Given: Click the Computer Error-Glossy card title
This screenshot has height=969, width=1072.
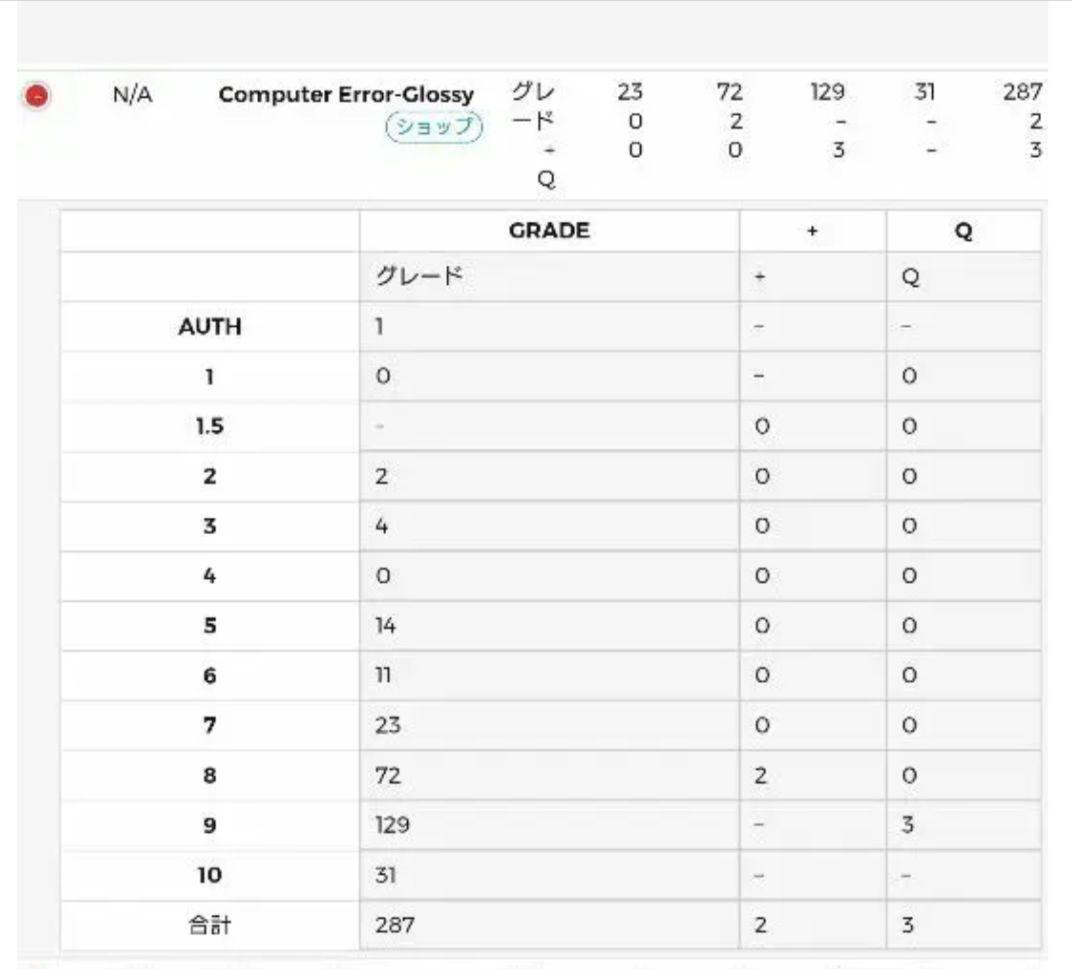Looking at the screenshot, I should [346, 95].
